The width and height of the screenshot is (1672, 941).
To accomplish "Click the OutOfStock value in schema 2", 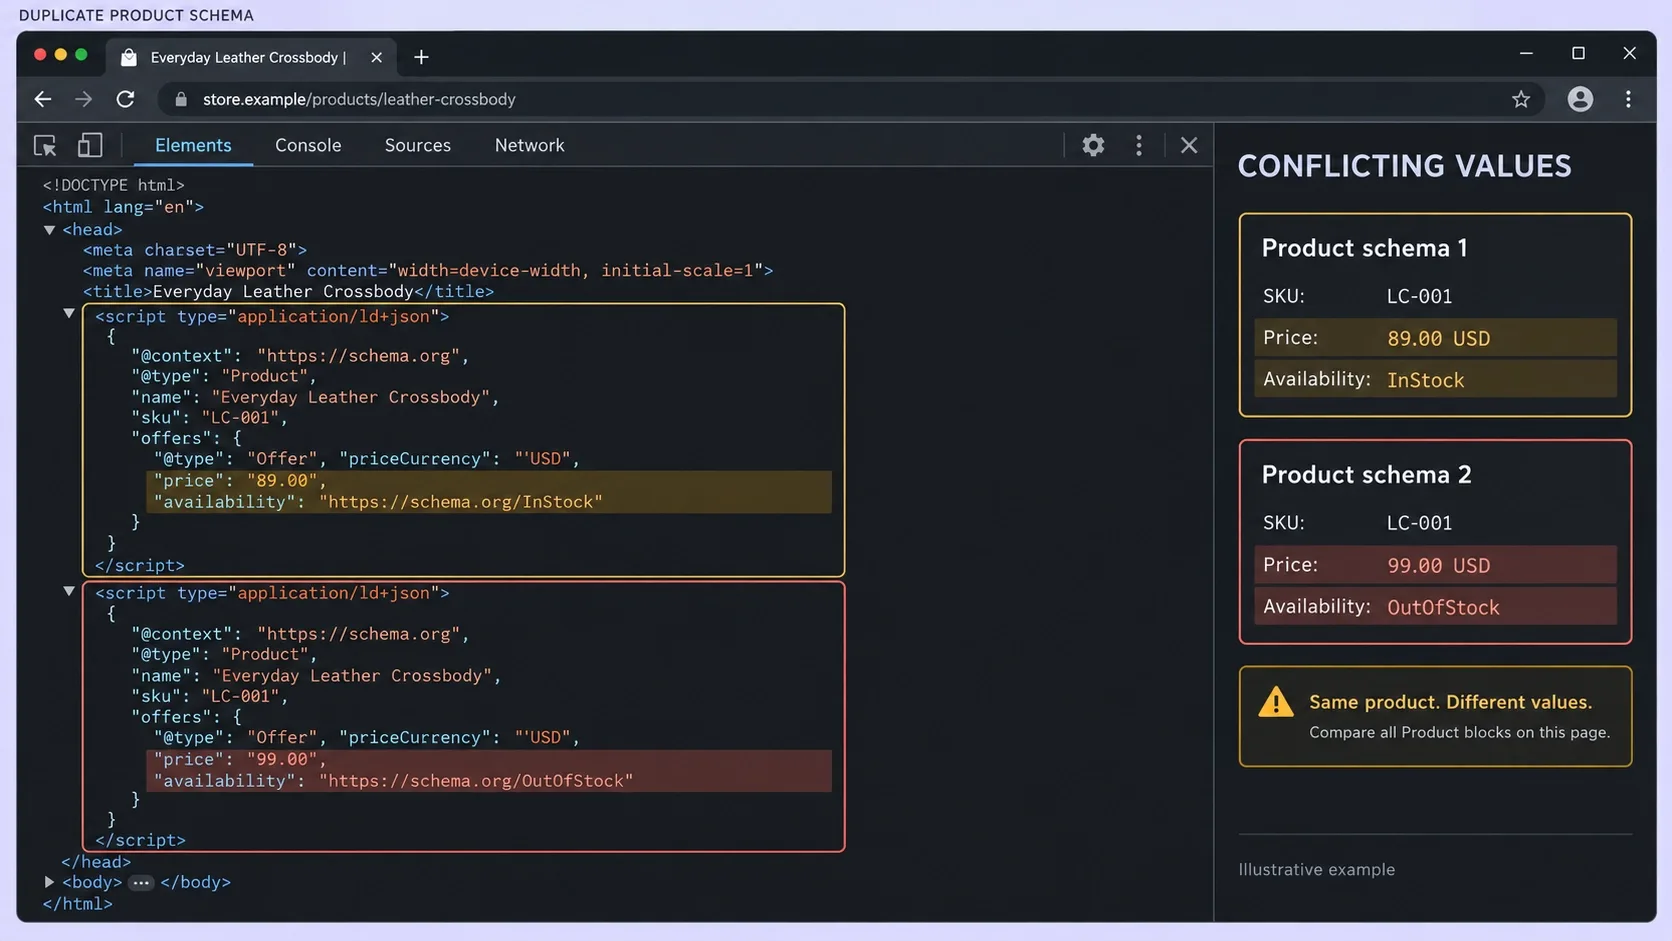I will coord(1443,608).
